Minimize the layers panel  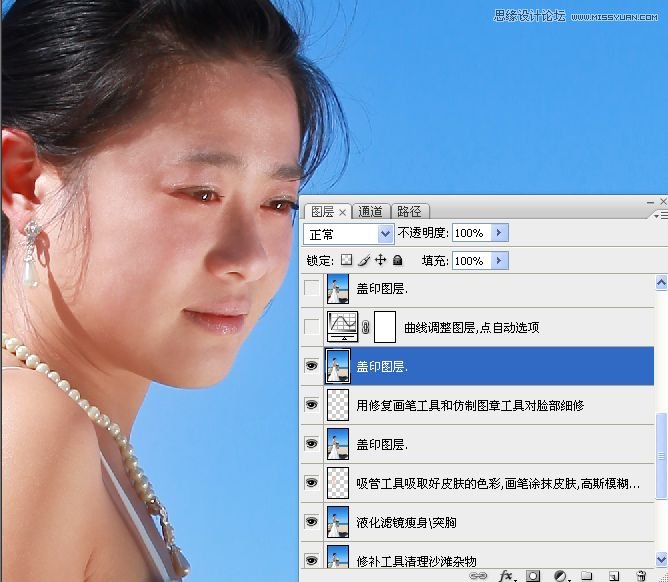click(x=650, y=202)
